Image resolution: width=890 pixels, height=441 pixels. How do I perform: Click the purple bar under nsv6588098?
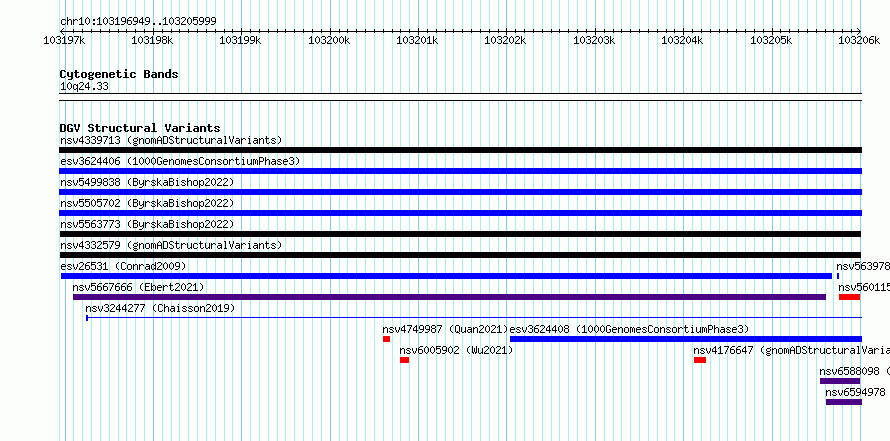tap(840, 381)
